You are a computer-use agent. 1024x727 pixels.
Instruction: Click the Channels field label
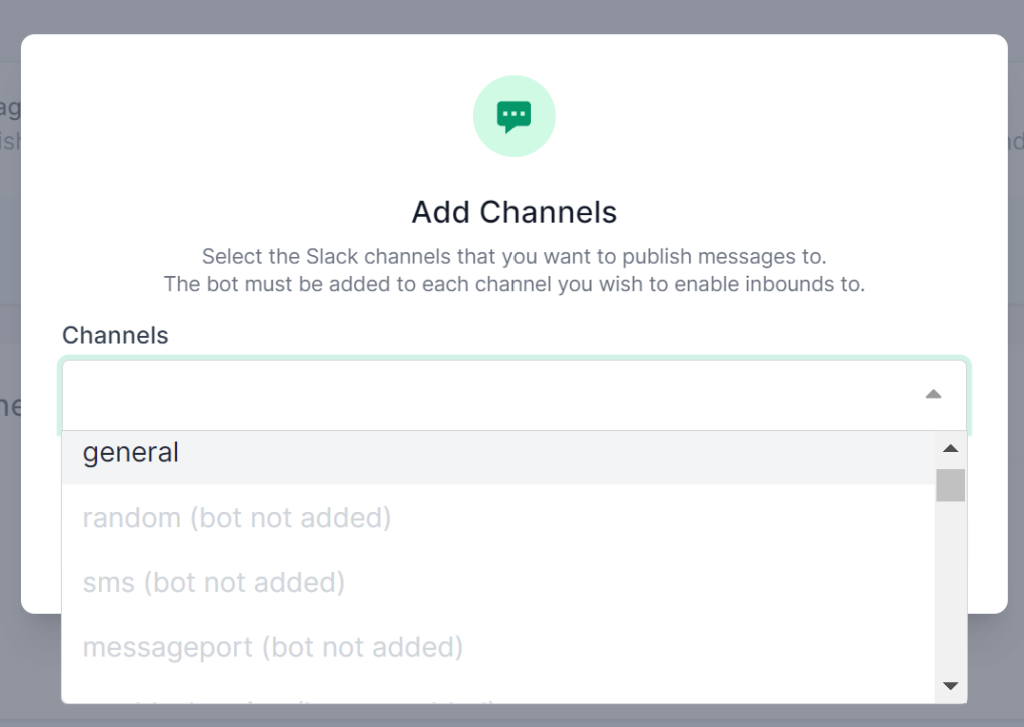(115, 335)
